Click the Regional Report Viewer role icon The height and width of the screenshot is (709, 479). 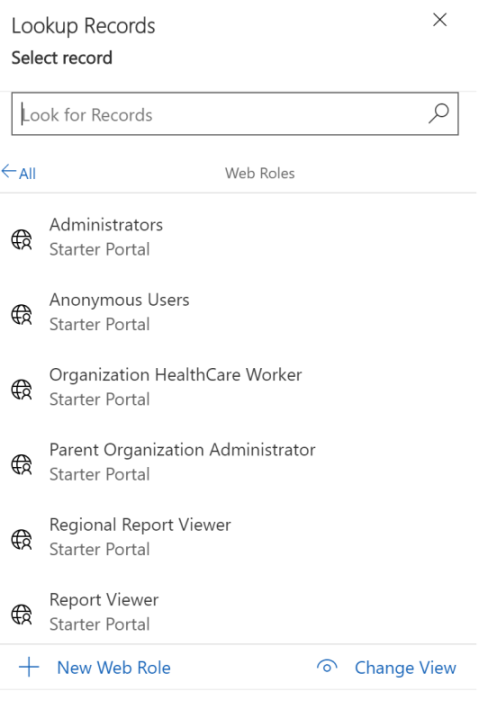click(22, 539)
